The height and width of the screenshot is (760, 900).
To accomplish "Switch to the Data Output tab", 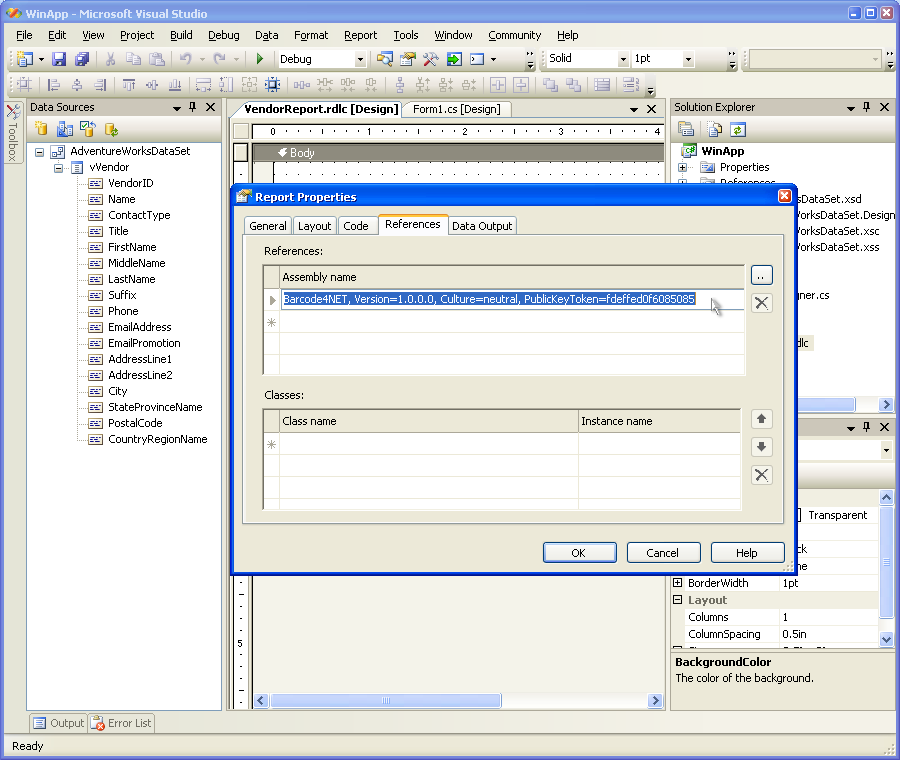I will (x=482, y=226).
